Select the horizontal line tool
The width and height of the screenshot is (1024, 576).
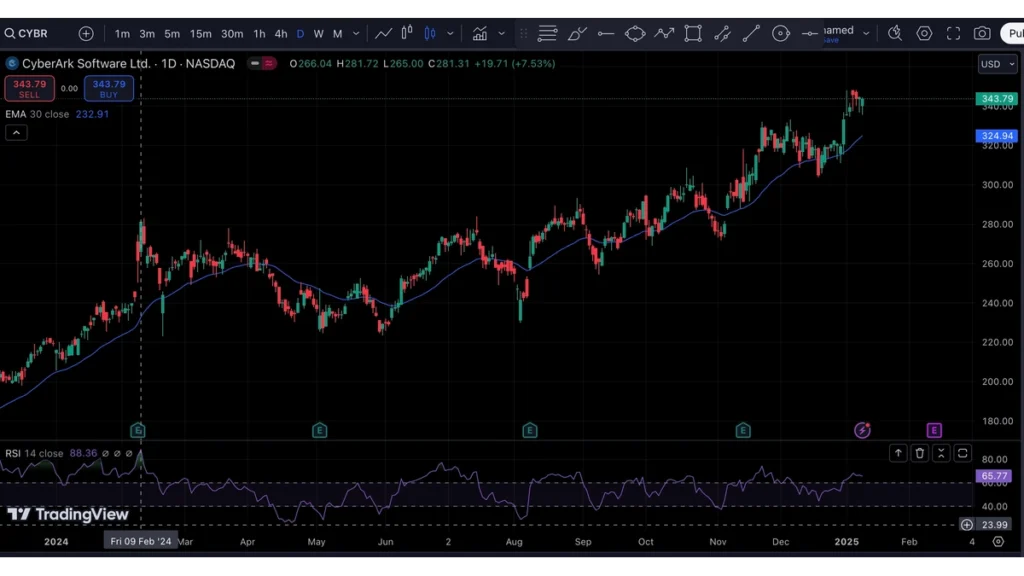pyautogui.click(x=810, y=33)
